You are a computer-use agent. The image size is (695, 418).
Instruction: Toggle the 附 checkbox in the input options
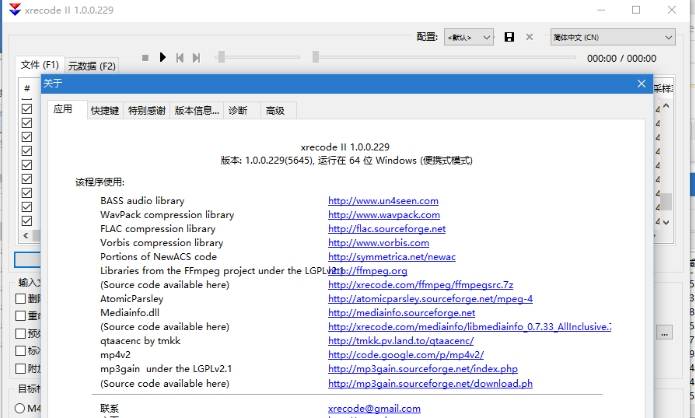20,368
